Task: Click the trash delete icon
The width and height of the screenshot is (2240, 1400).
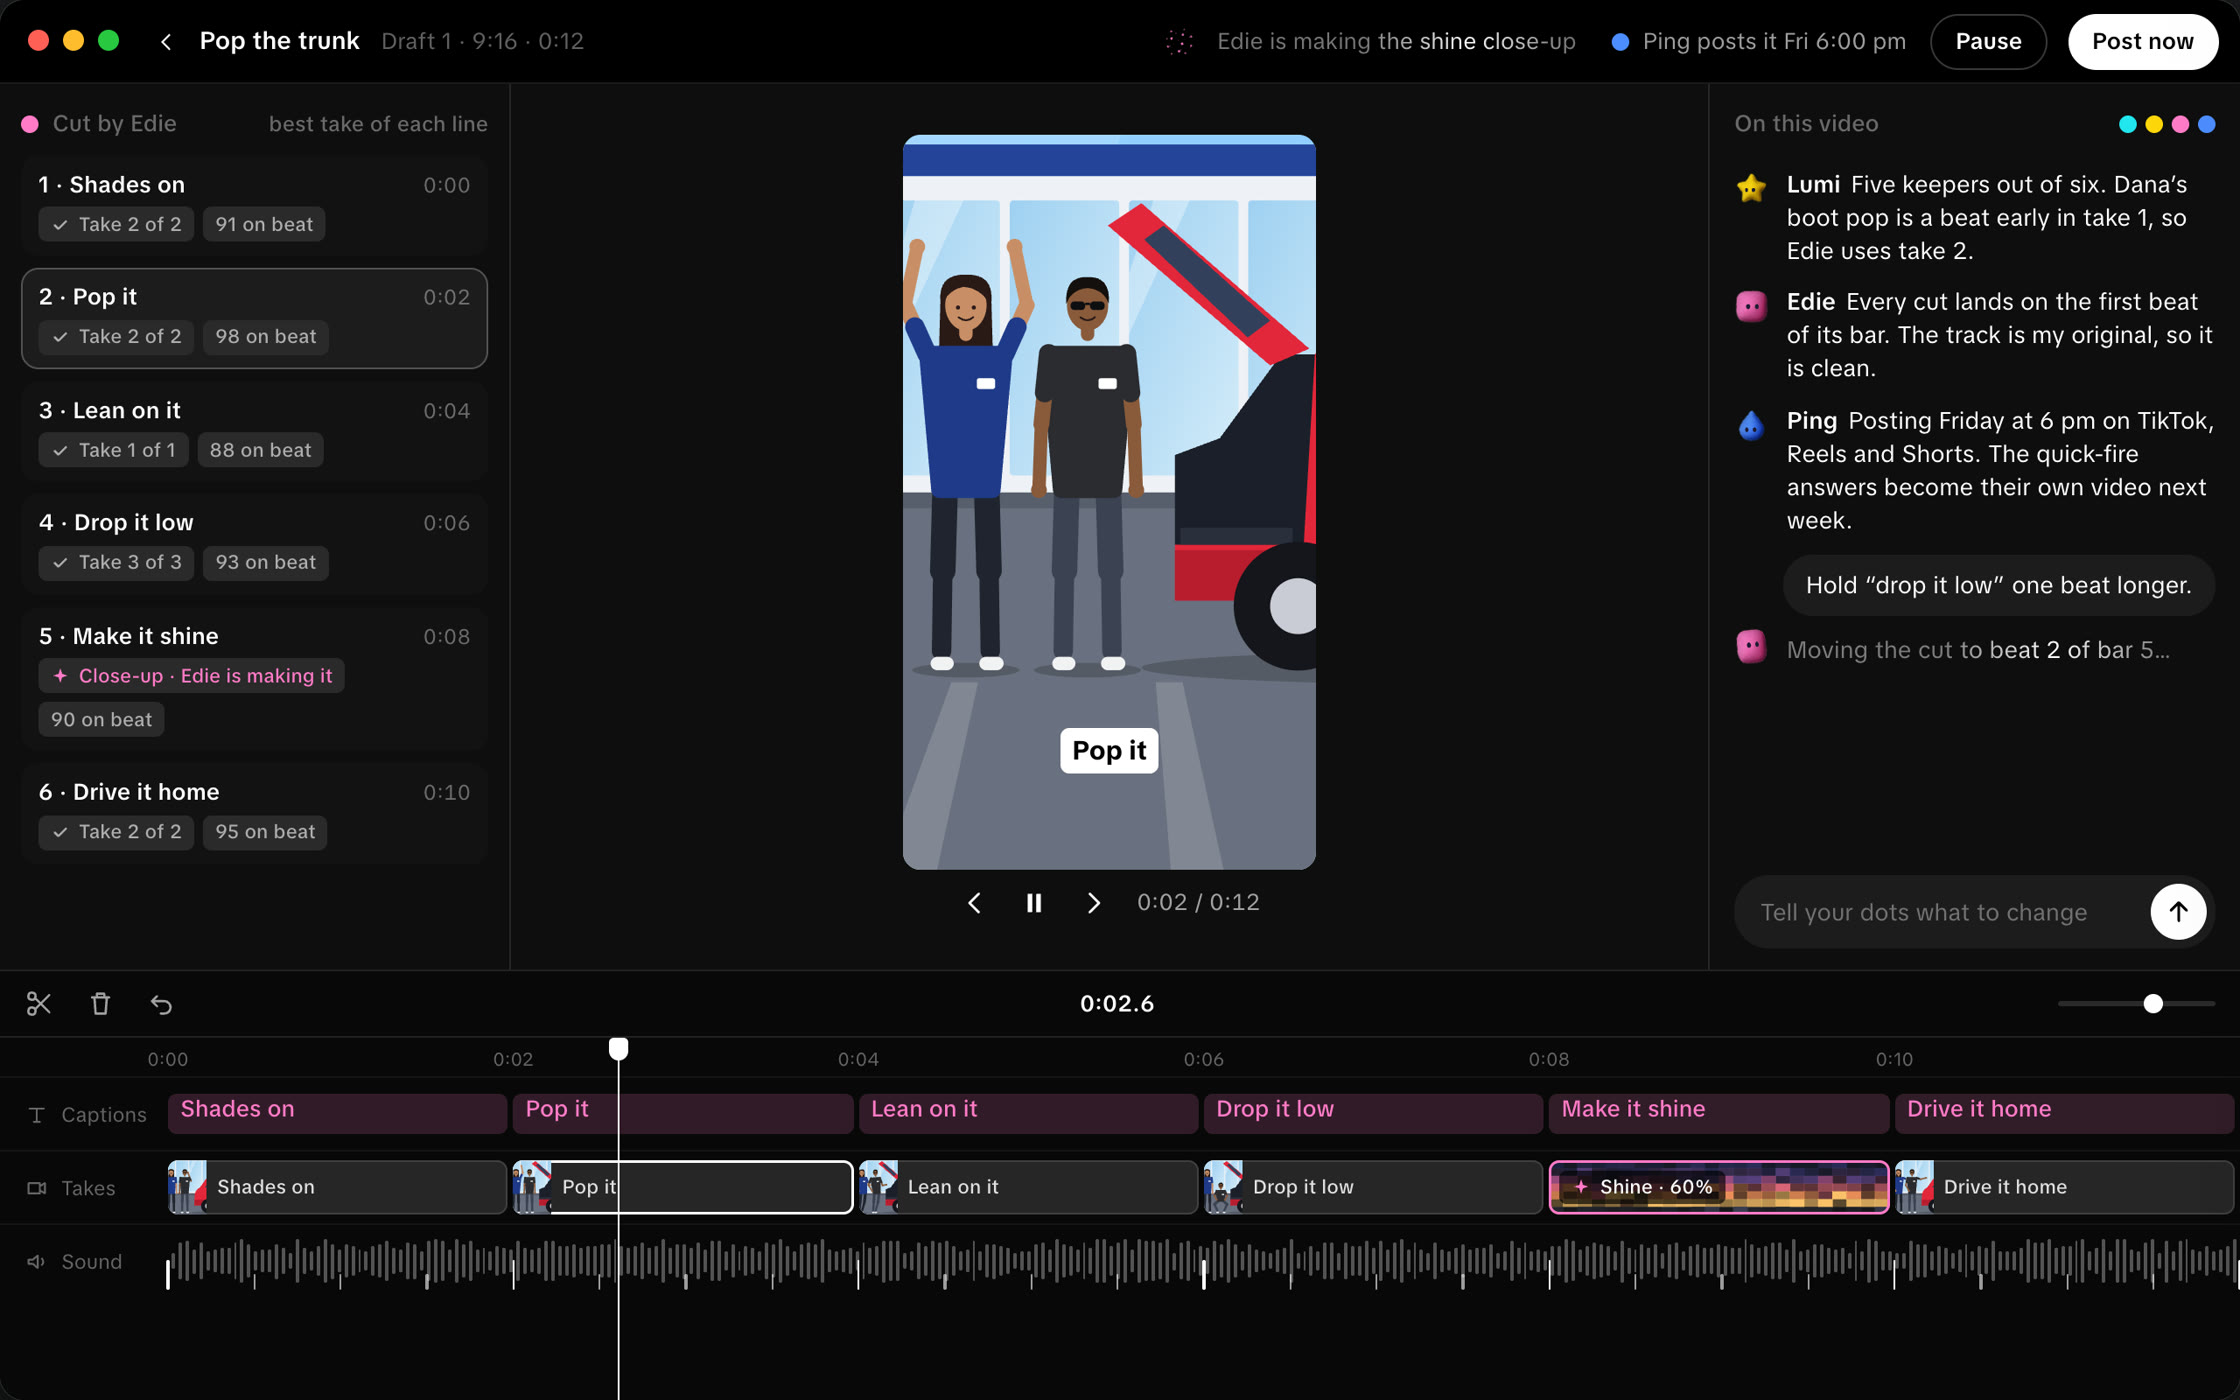Action: pyautogui.click(x=100, y=1003)
